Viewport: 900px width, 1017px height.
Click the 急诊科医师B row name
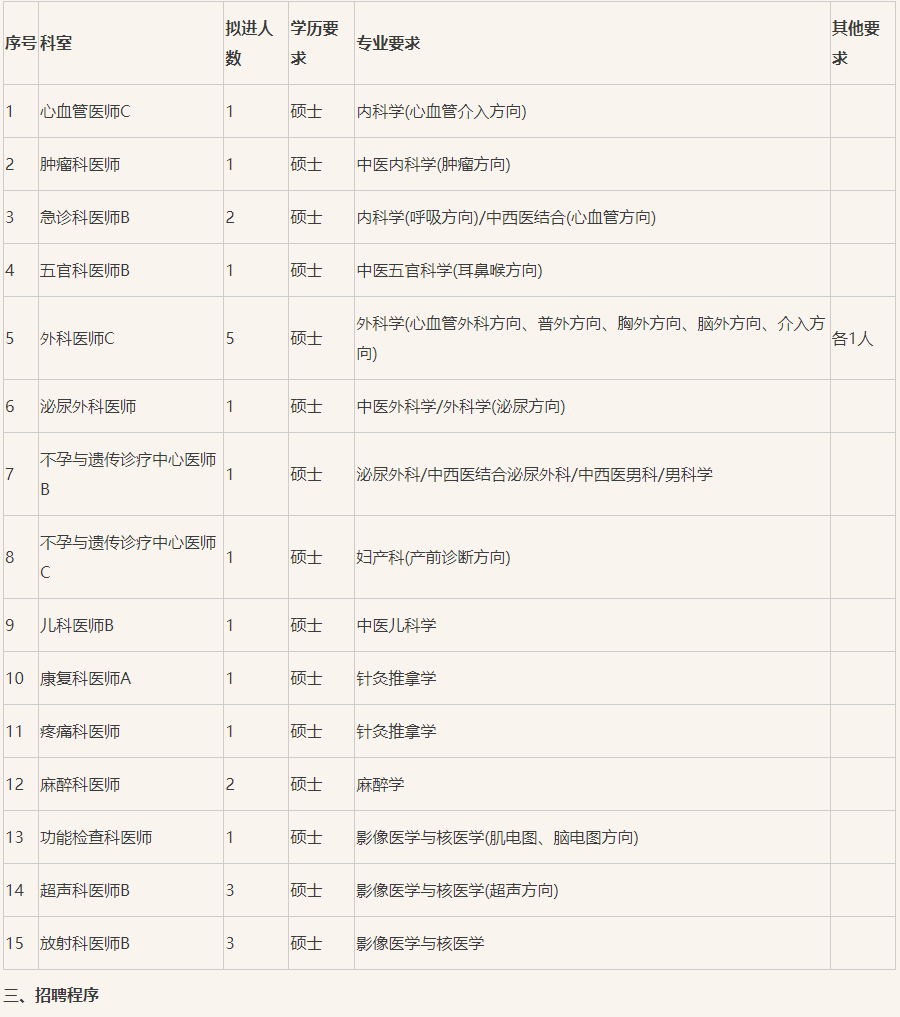pos(85,217)
